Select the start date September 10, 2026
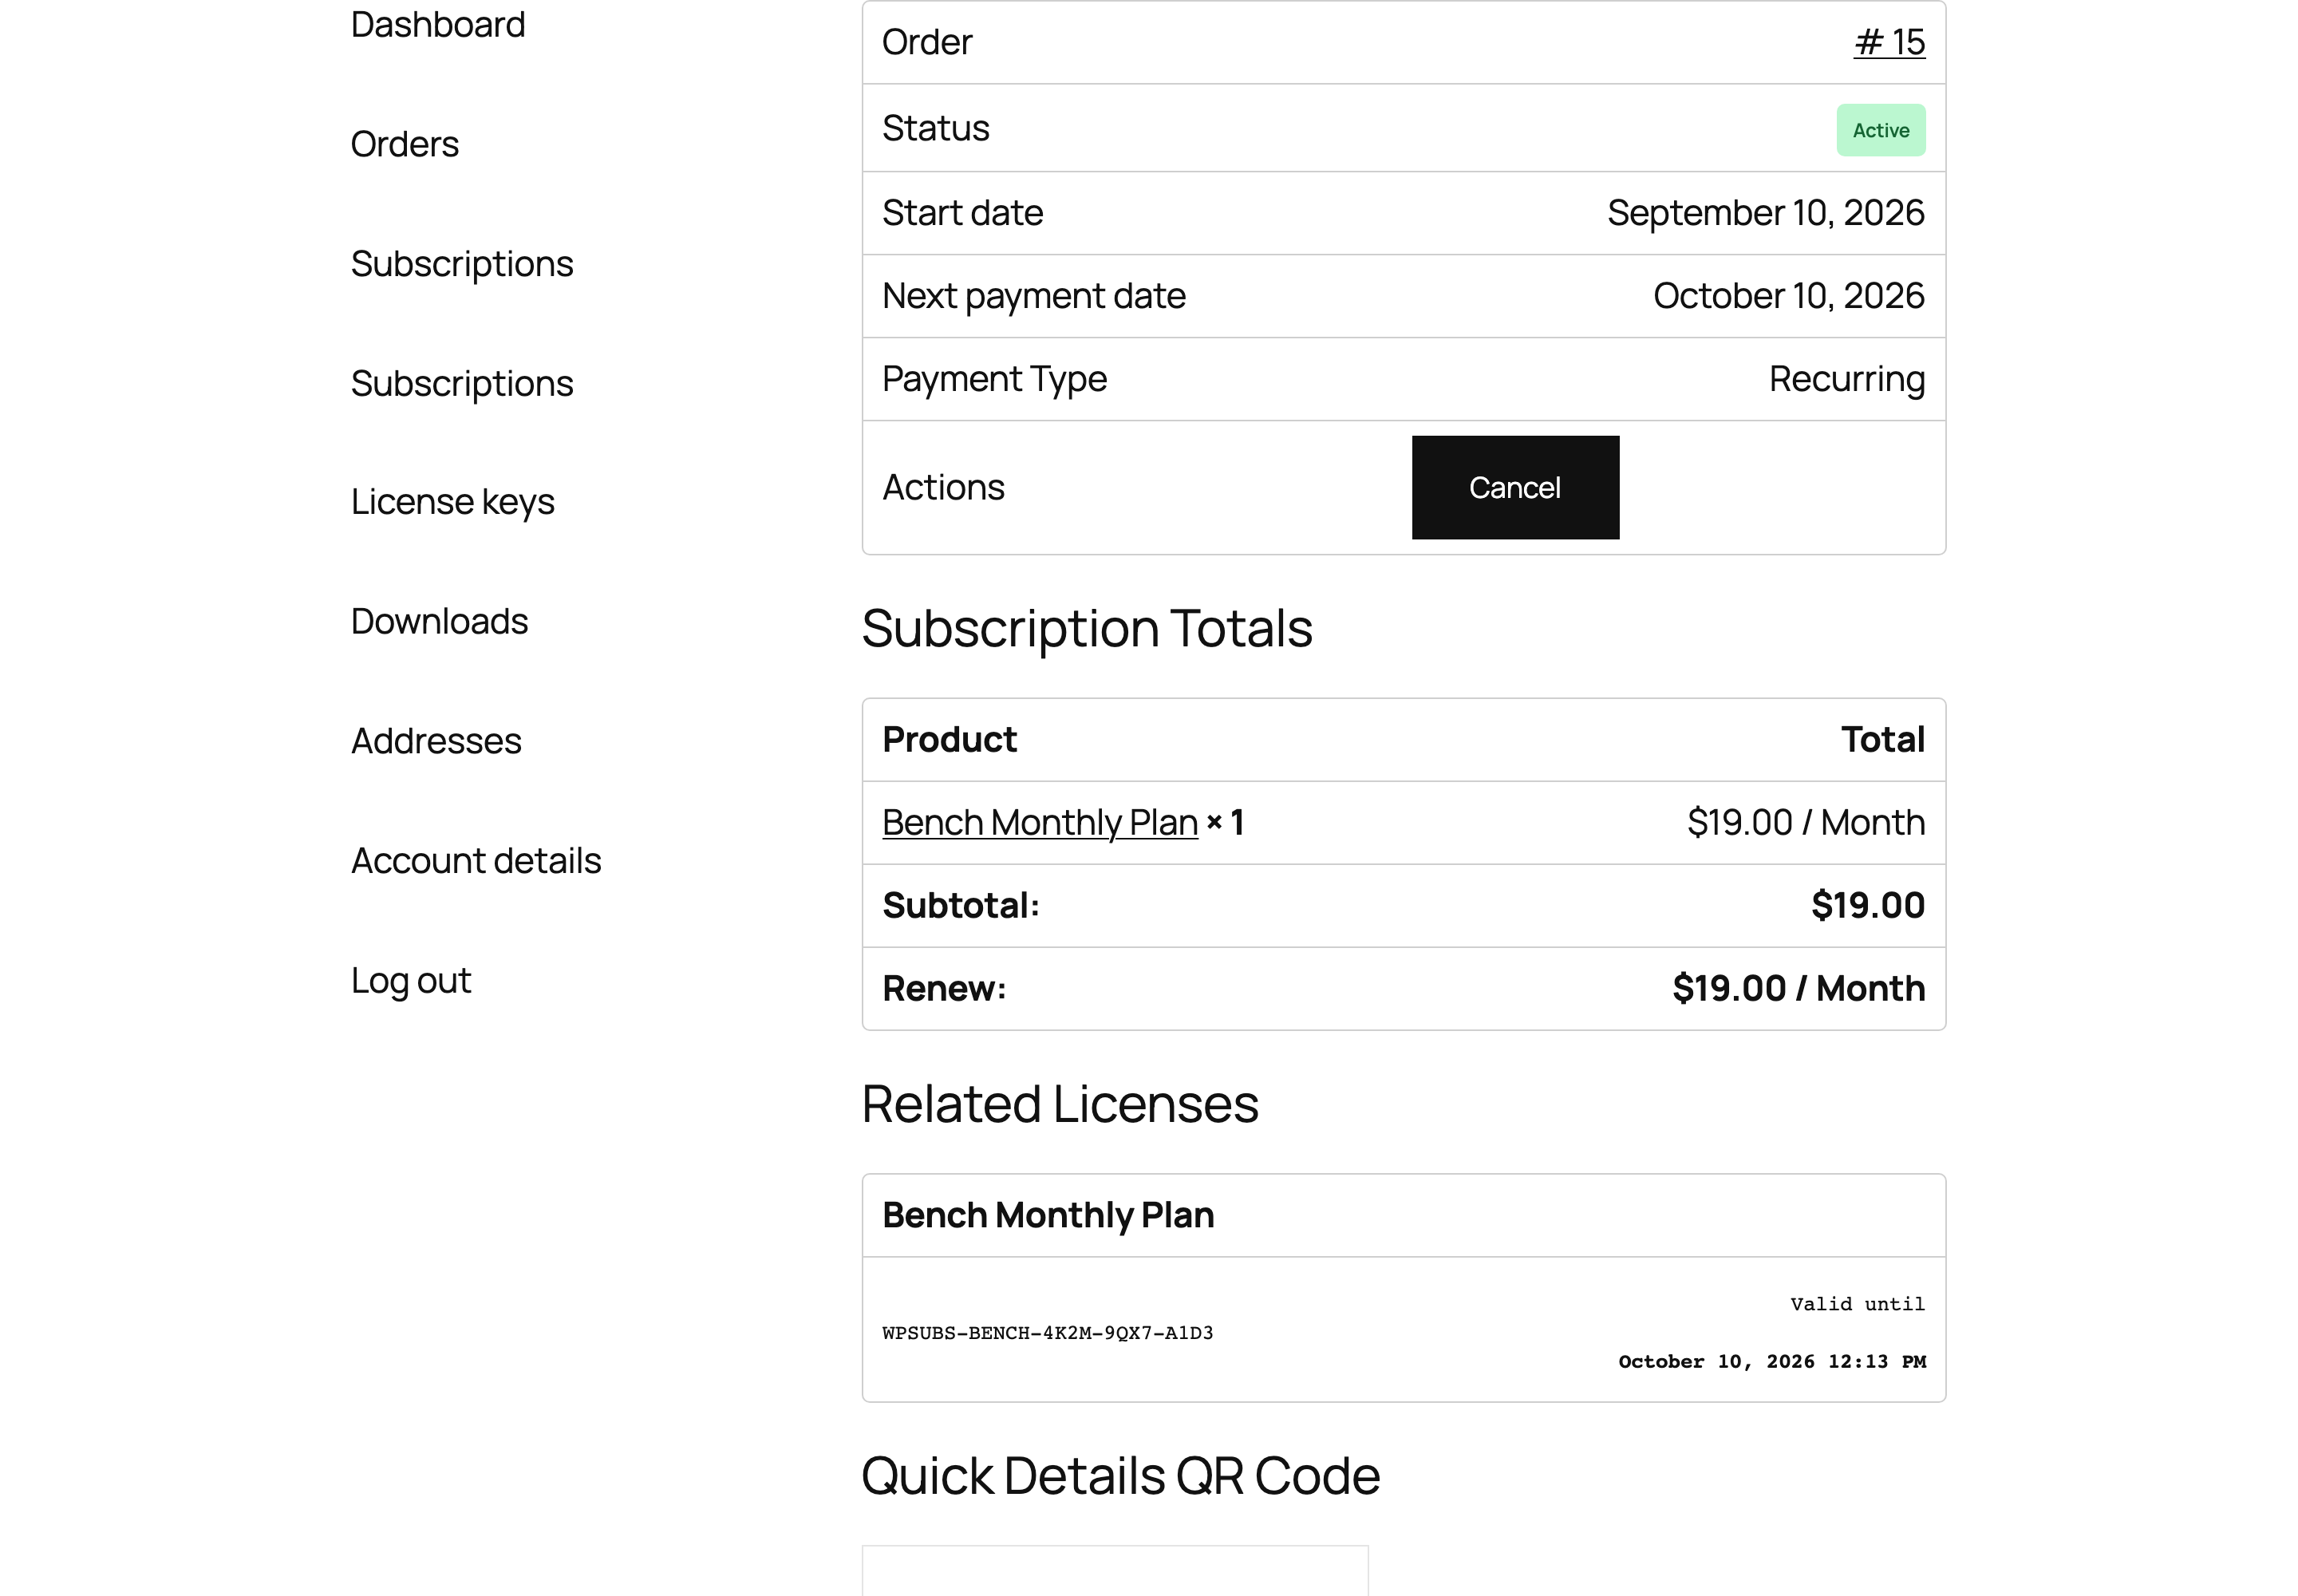Image resolution: width=2298 pixels, height=1596 pixels. [1766, 213]
